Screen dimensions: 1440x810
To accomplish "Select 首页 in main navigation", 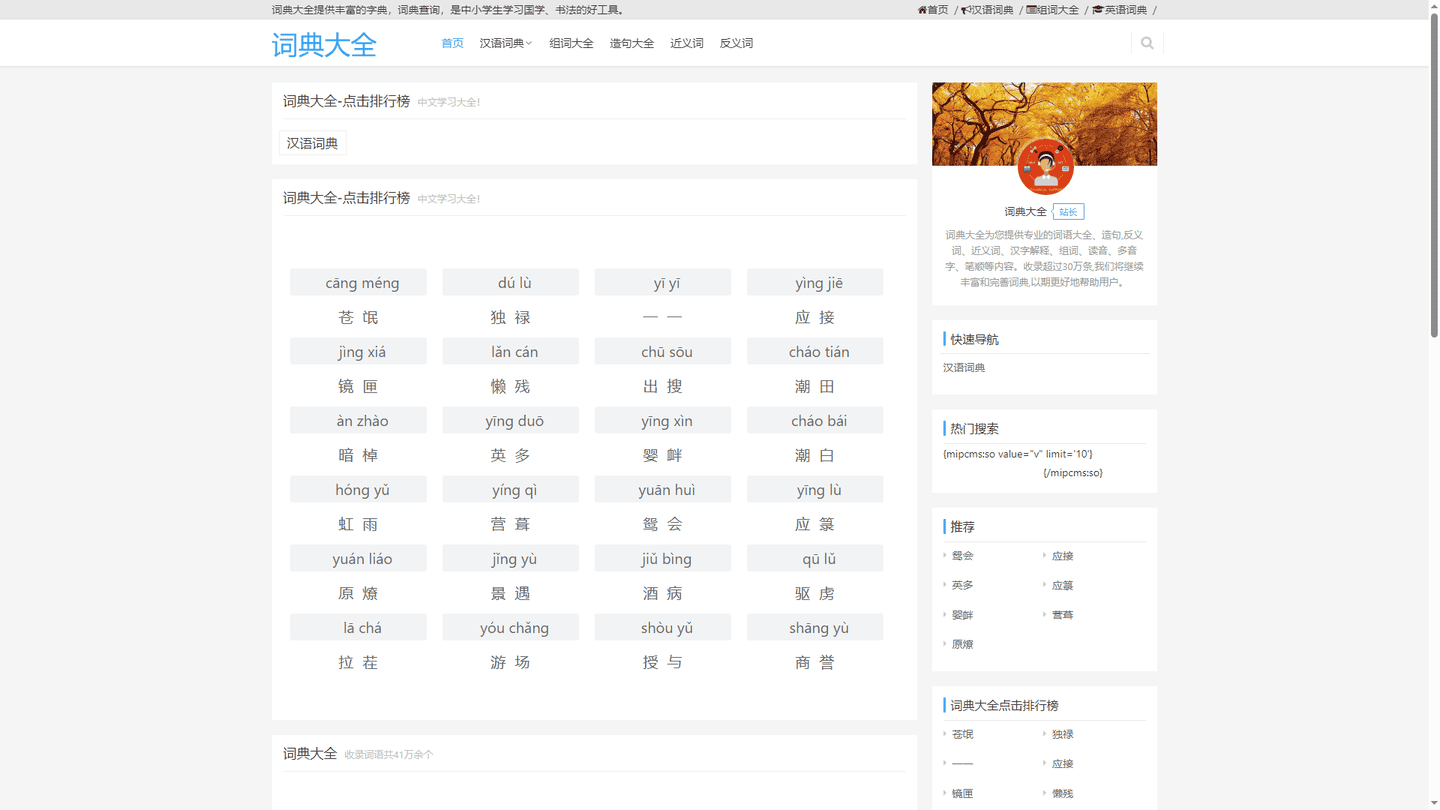I will click(x=452, y=43).
